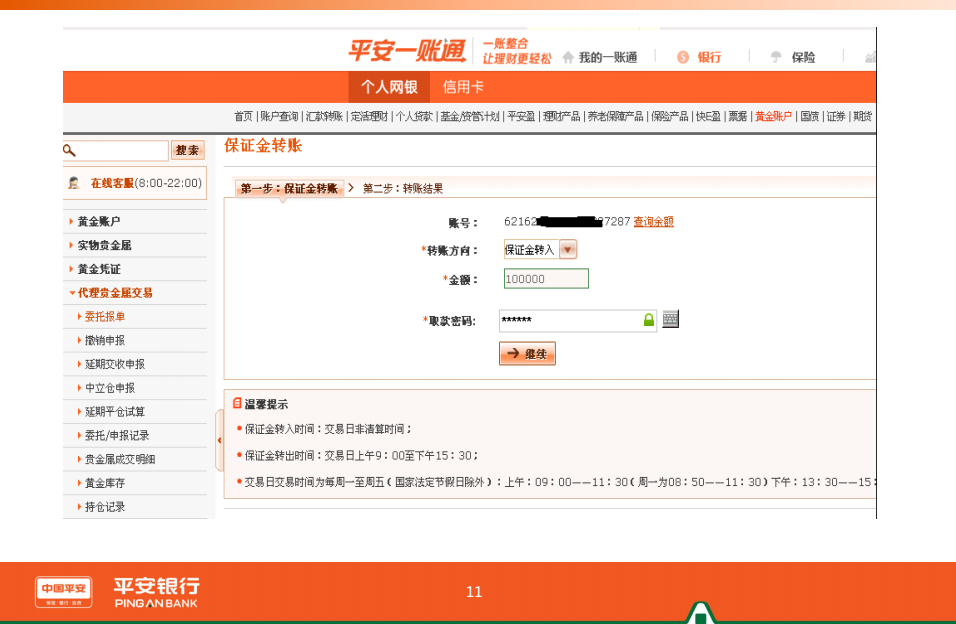The width and height of the screenshot is (956, 624).
Task: Open the 国债 menu item
Action: (810, 117)
